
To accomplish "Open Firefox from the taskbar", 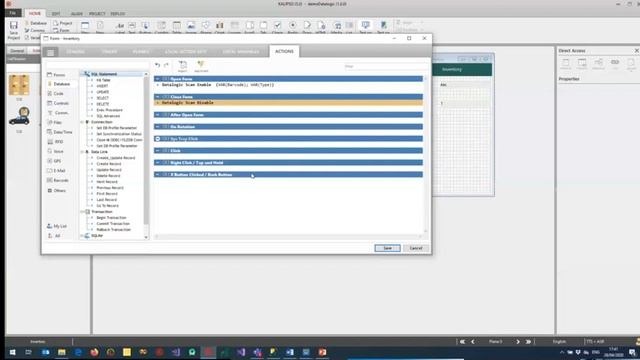I will click(94, 352).
